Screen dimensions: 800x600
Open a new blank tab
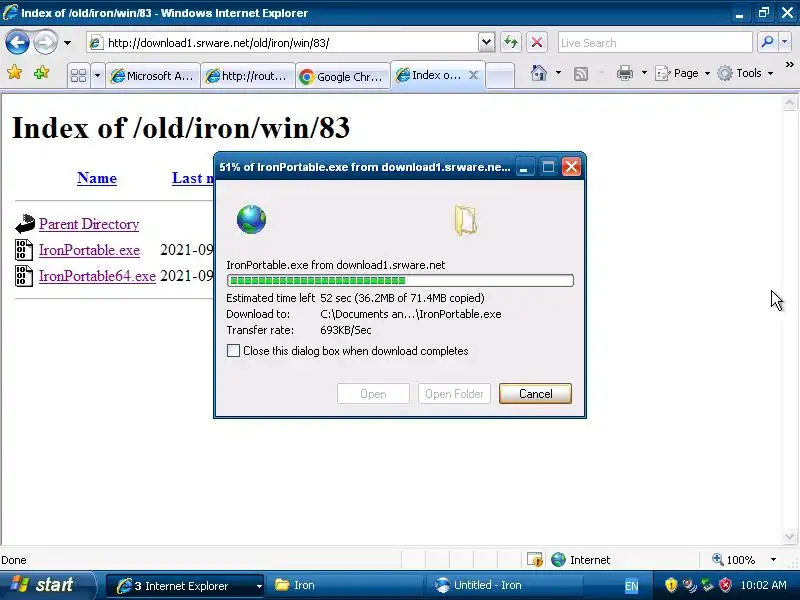(499, 76)
